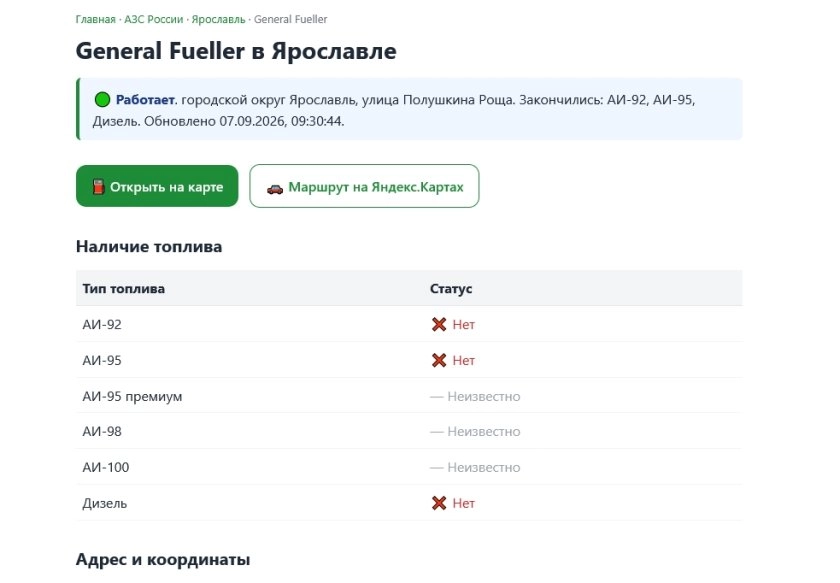
Task: Click the Статус column header
Action: coord(451,288)
